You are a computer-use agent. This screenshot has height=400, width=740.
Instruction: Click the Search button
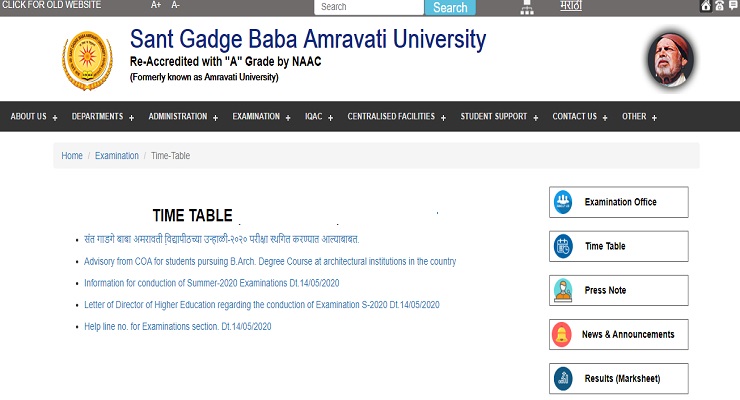tap(450, 8)
